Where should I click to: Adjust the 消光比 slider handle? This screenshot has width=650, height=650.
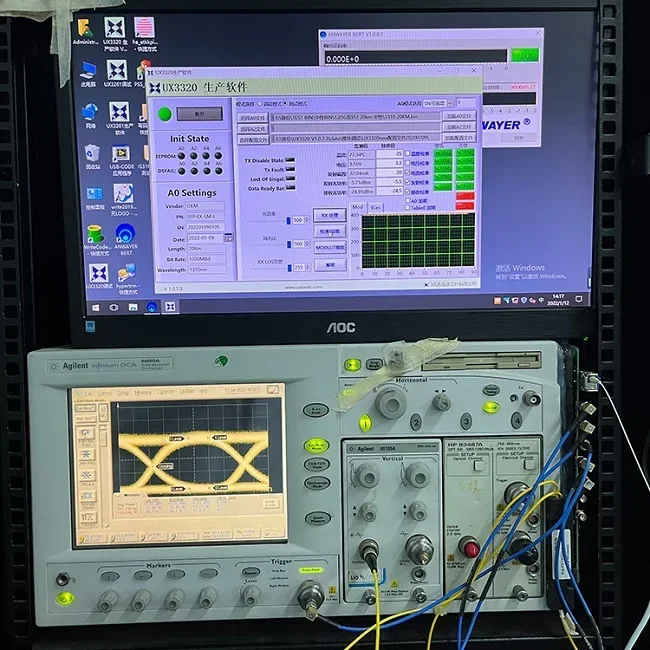[x=289, y=245]
